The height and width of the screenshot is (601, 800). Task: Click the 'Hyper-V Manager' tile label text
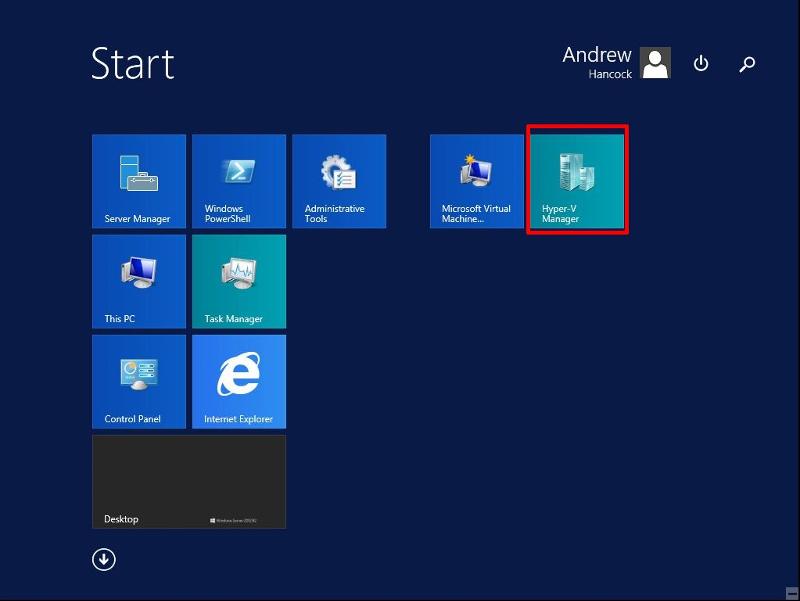coord(560,214)
